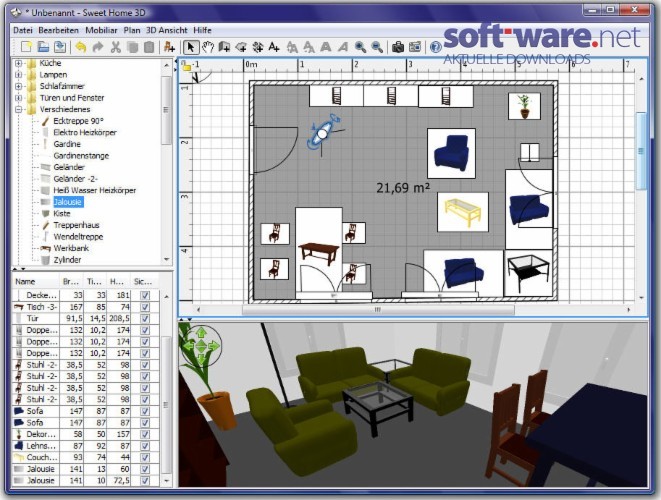Toggle checkbox of Jalousie row with height 60
Image resolution: width=661 pixels, height=500 pixels.
coord(145,469)
